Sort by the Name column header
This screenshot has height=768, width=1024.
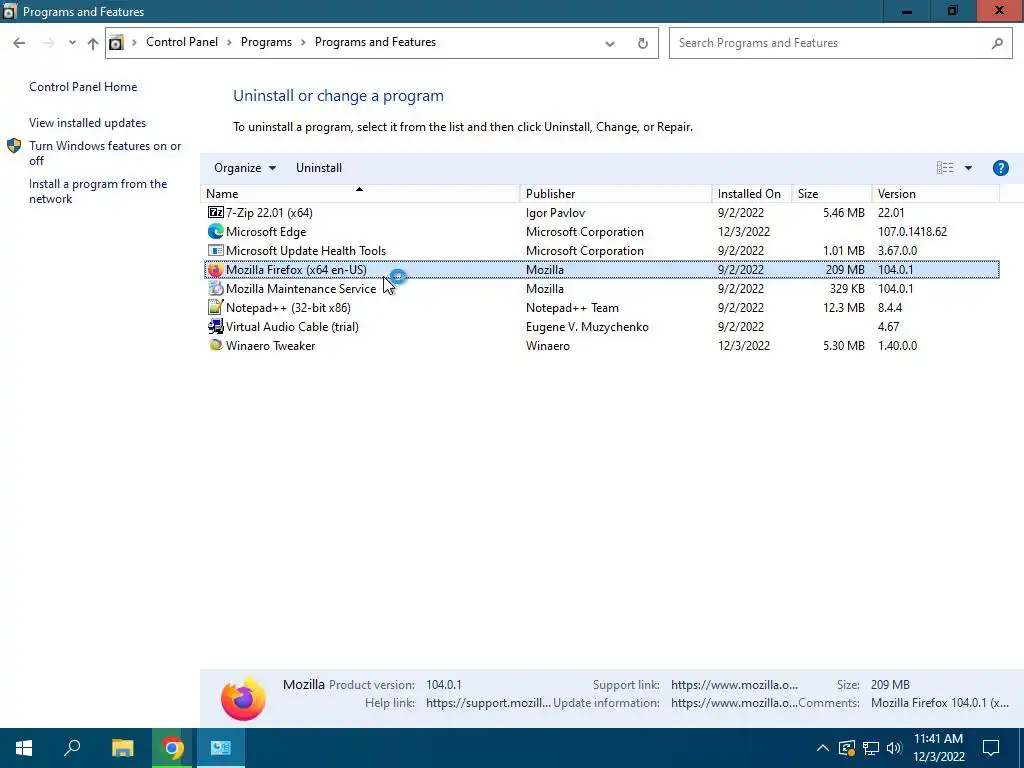(x=360, y=193)
